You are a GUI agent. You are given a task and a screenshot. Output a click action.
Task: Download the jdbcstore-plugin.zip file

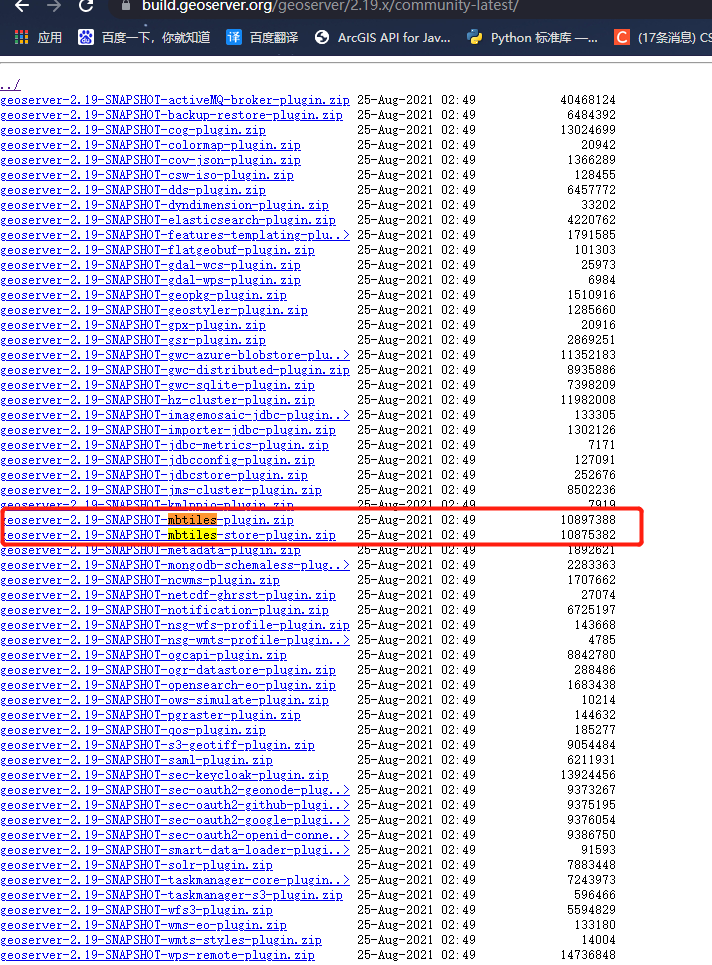click(x=154, y=475)
